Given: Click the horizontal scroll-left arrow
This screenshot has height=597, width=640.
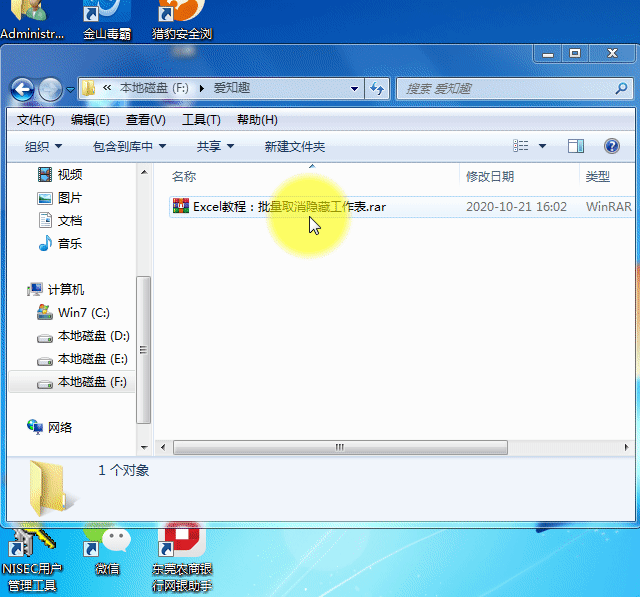Looking at the screenshot, I should coord(163,447).
